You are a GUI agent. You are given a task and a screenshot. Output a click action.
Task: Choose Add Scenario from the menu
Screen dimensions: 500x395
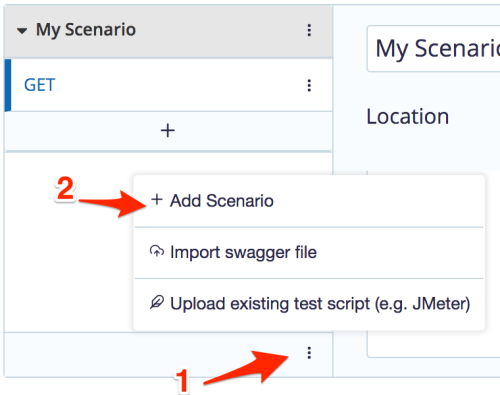309,201
